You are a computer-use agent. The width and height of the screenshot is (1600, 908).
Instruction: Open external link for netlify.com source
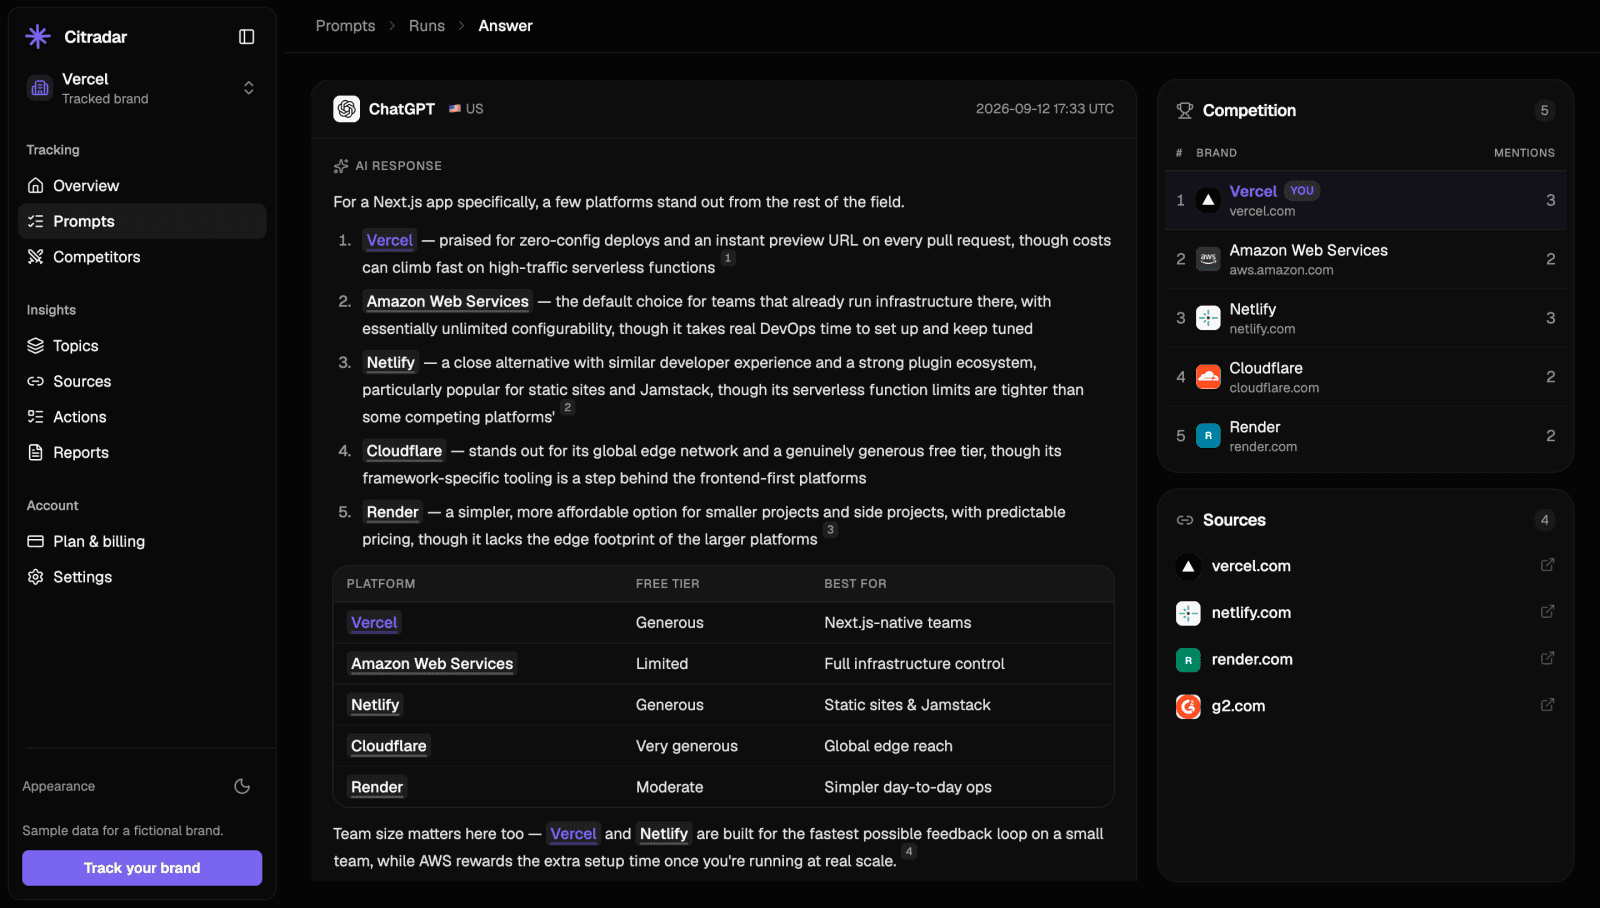point(1547,612)
